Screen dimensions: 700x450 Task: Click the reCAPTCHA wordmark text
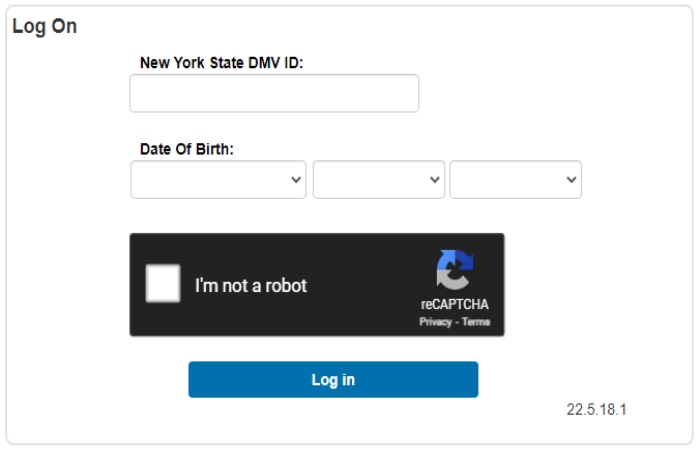point(454,304)
